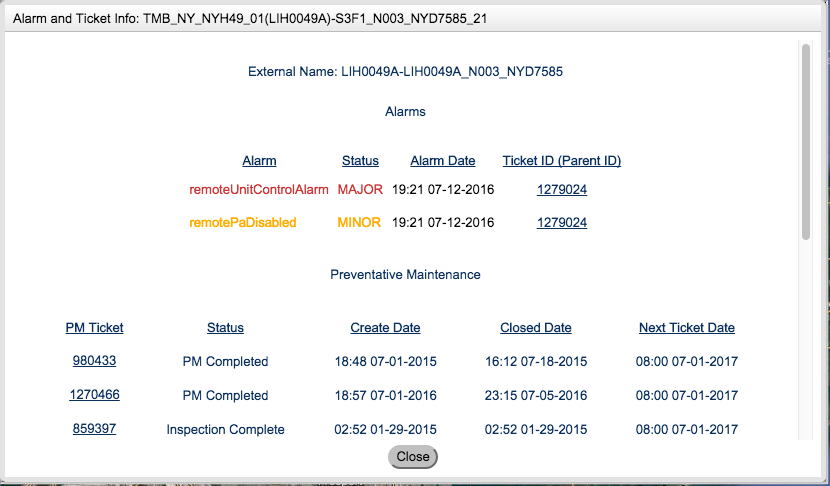Click the Alarm Date column header
Viewport: 830px width, 486px height.
click(442, 160)
